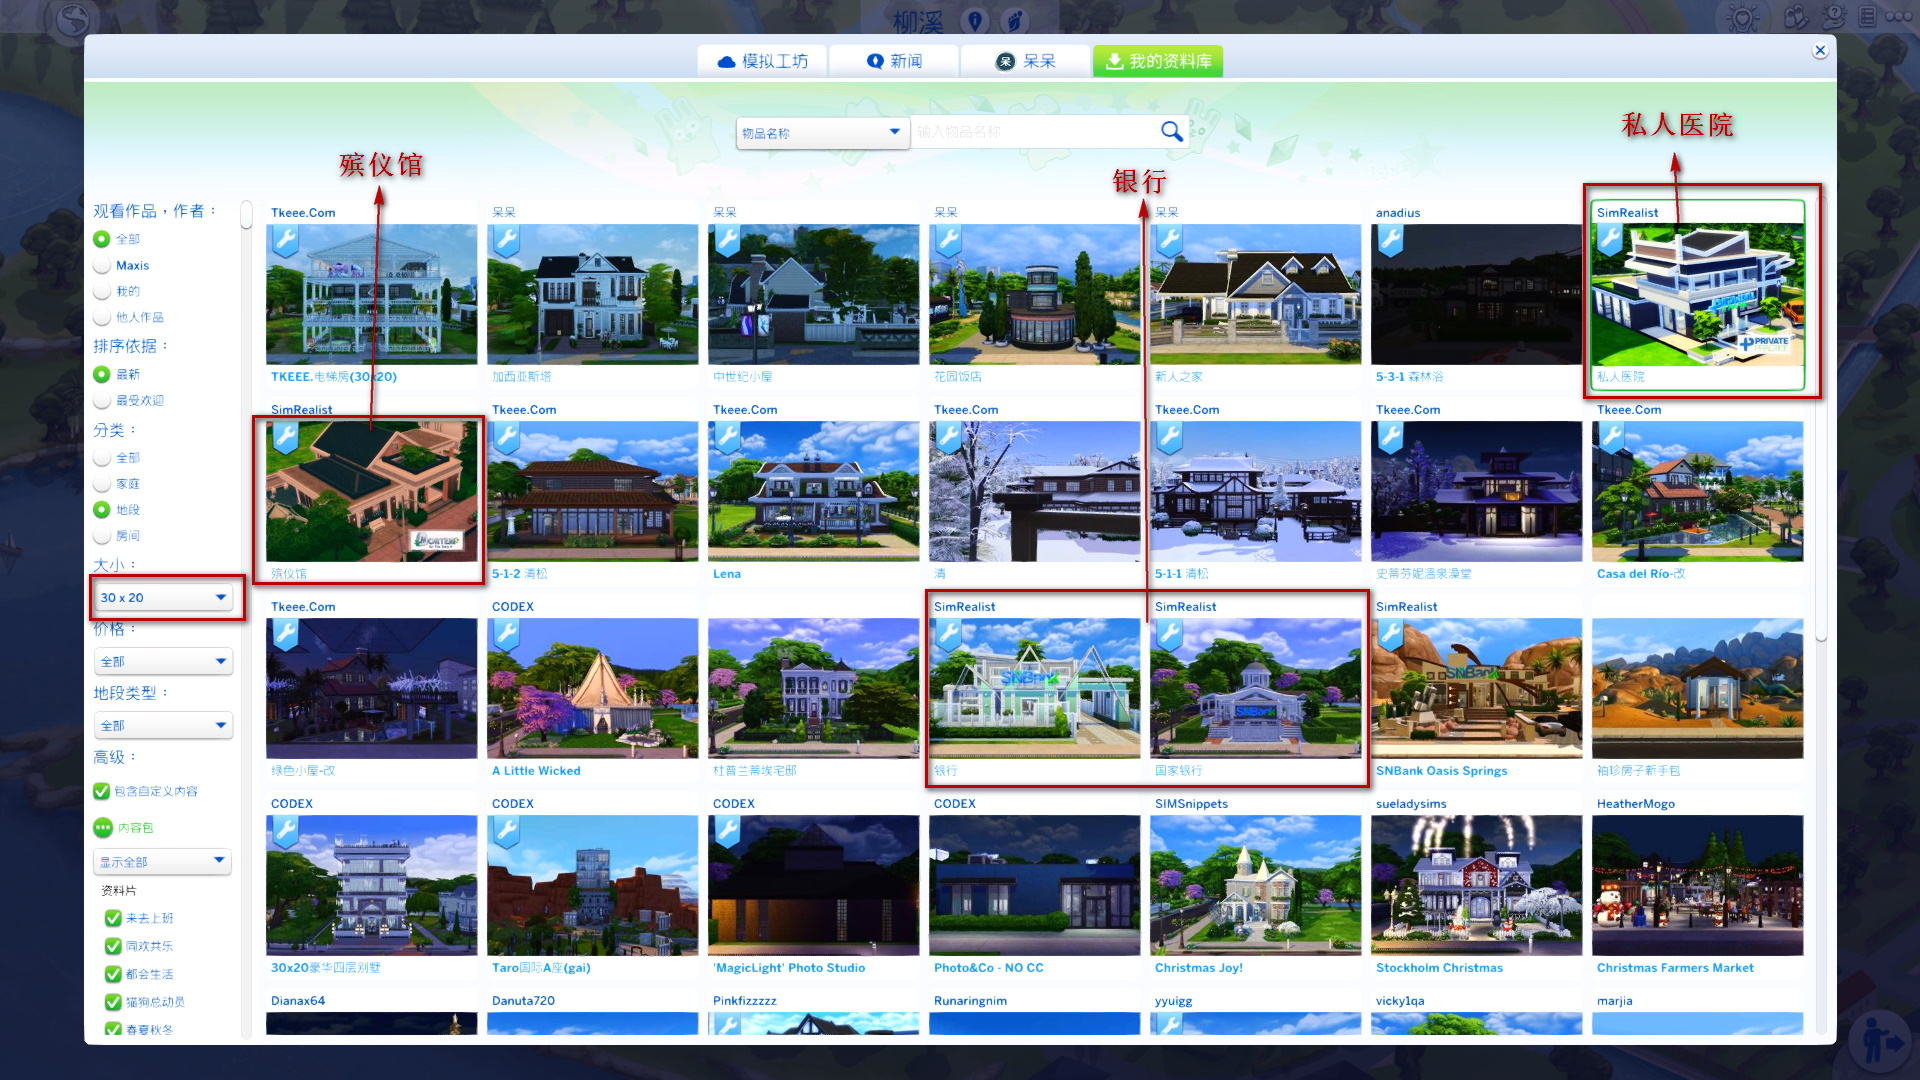Select 我的 author radio button
The image size is (1920, 1080).
[x=101, y=291]
